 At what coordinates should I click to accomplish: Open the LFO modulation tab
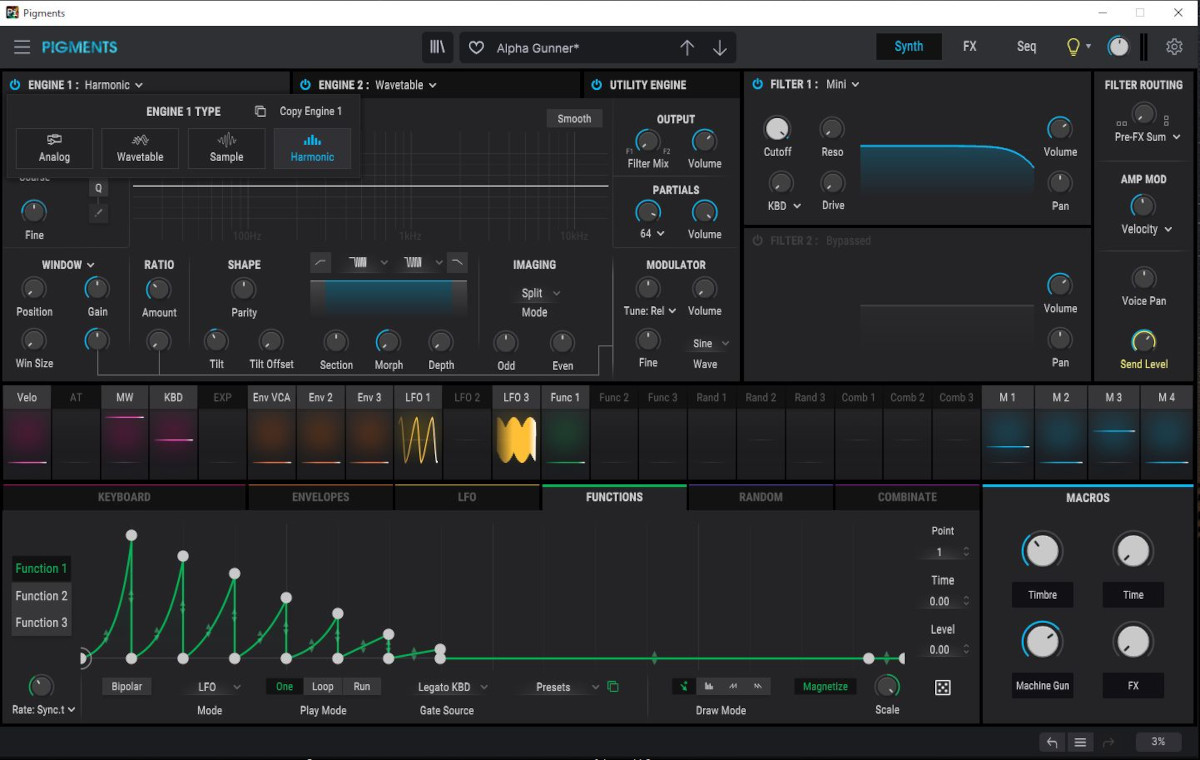pyautogui.click(x=467, y=497)
